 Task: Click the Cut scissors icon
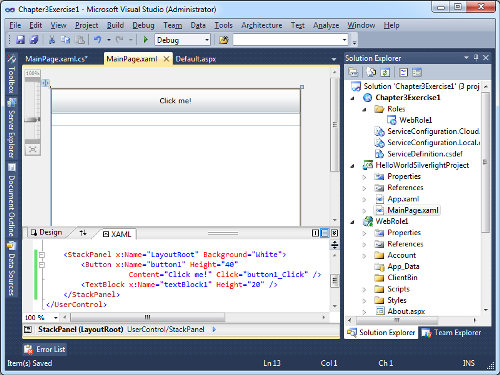[52, 40]
